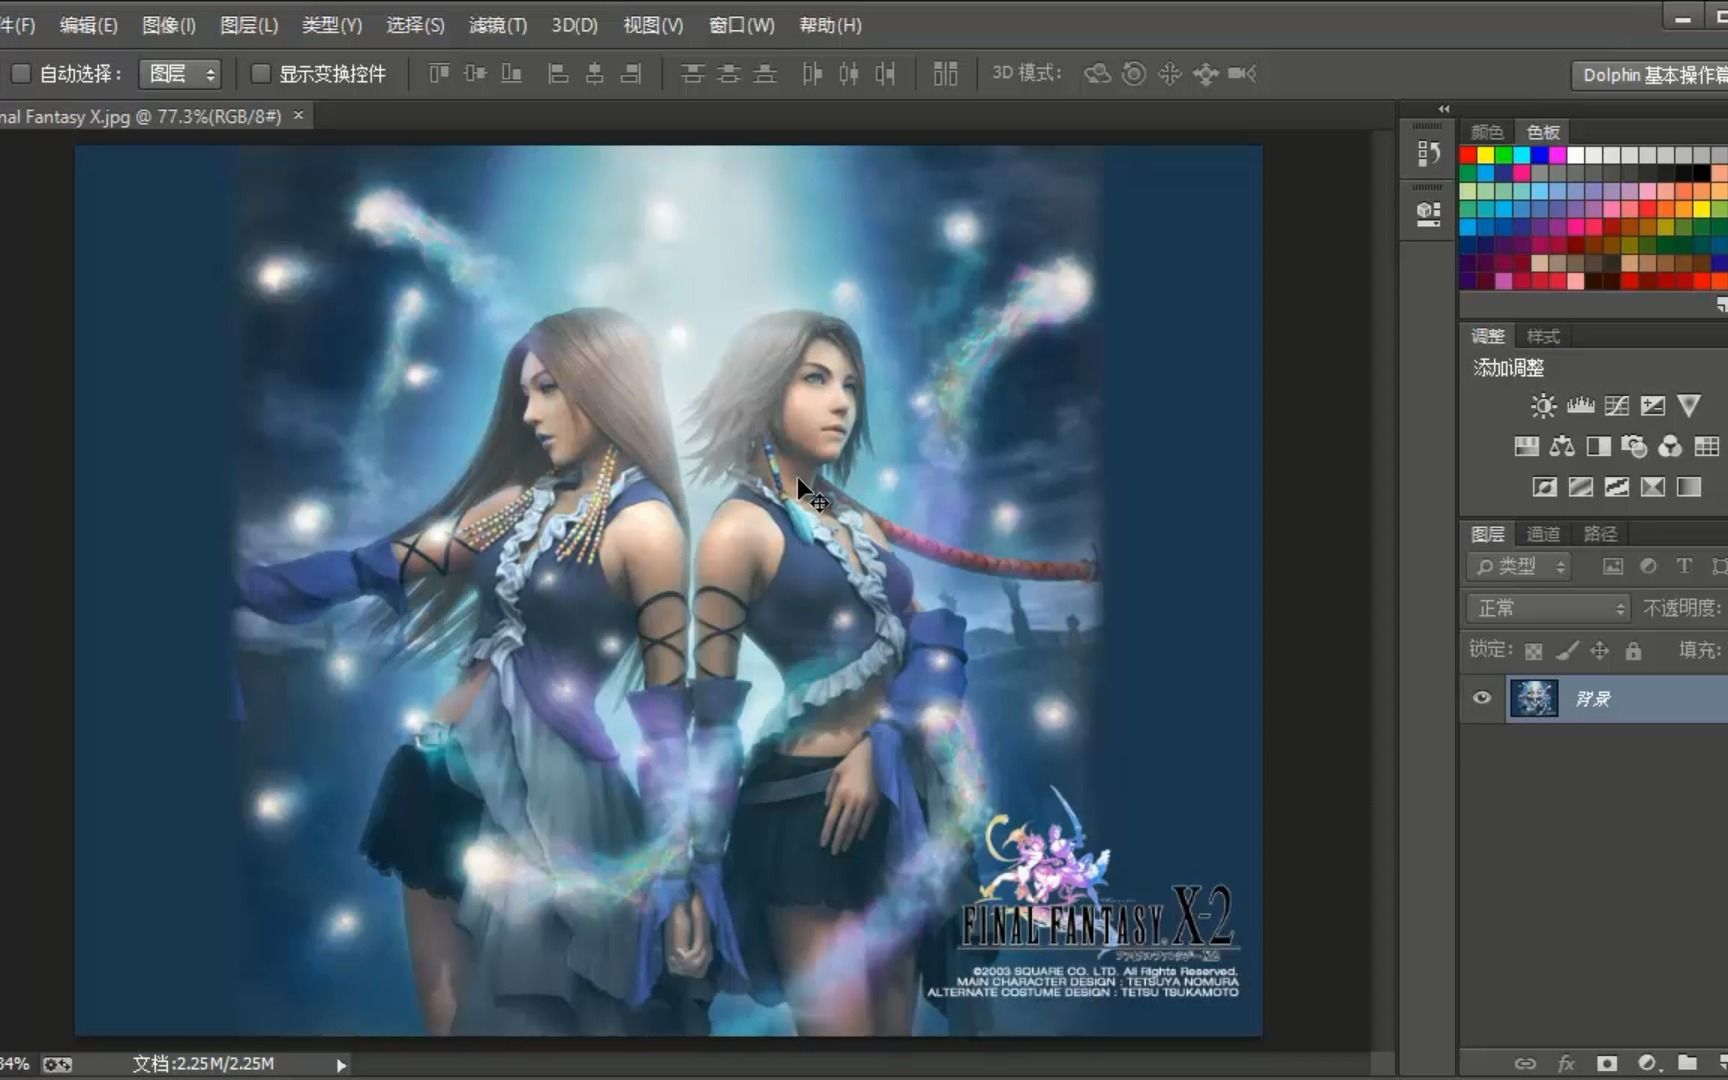Add Selective Color adjustment
This screenshot has width=1728, height=1080.
click(x=1652, y=487)
